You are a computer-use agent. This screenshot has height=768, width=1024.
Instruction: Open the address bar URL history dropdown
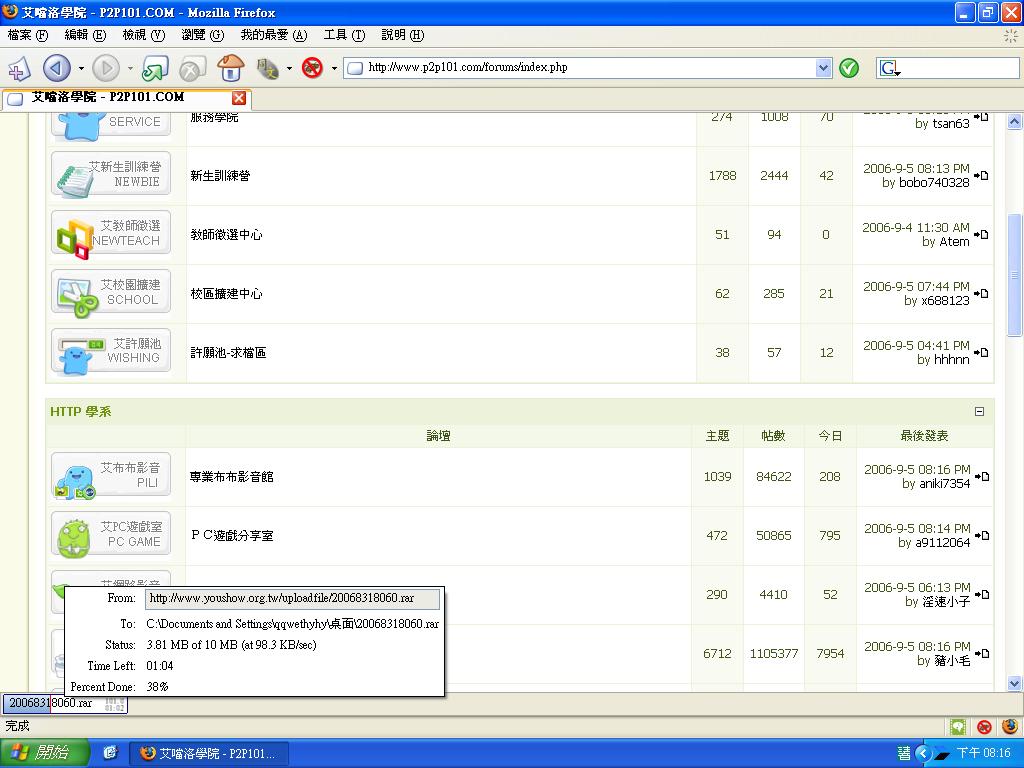(823, 68)
